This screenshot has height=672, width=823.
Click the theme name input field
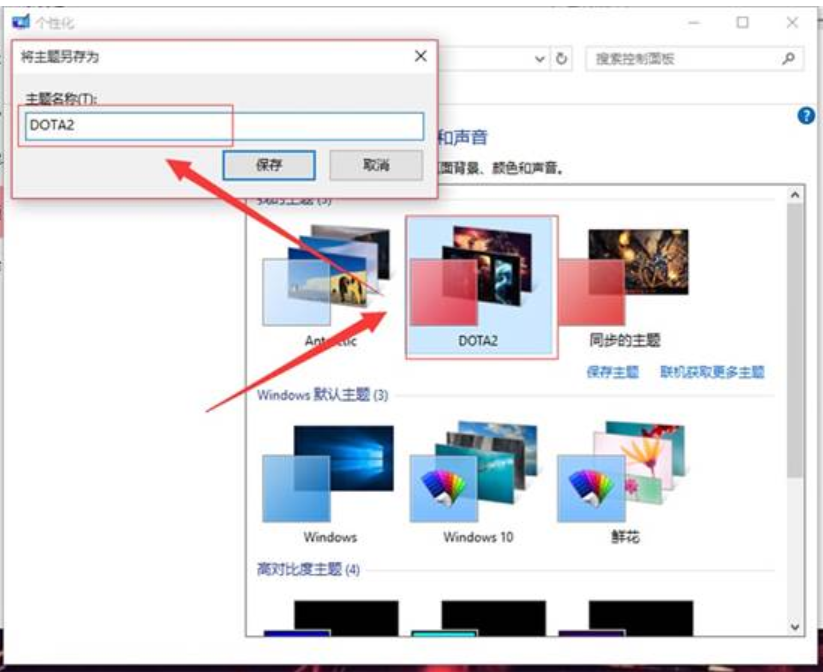pos(225,126)
